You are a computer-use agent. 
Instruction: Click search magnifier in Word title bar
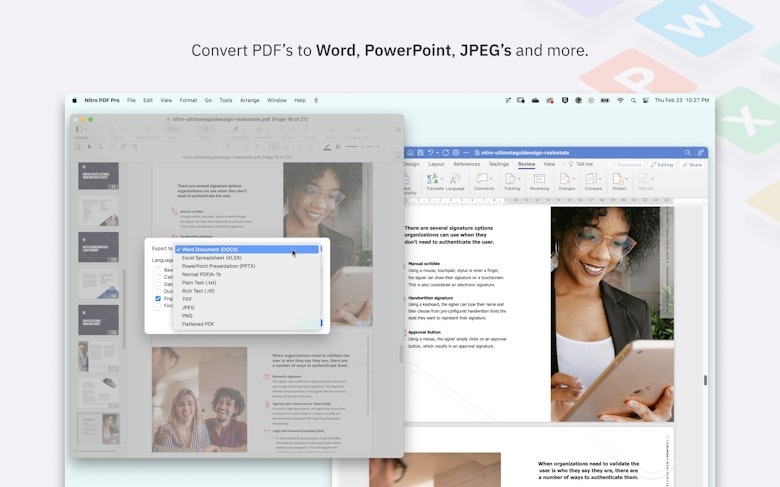[687, 153]
